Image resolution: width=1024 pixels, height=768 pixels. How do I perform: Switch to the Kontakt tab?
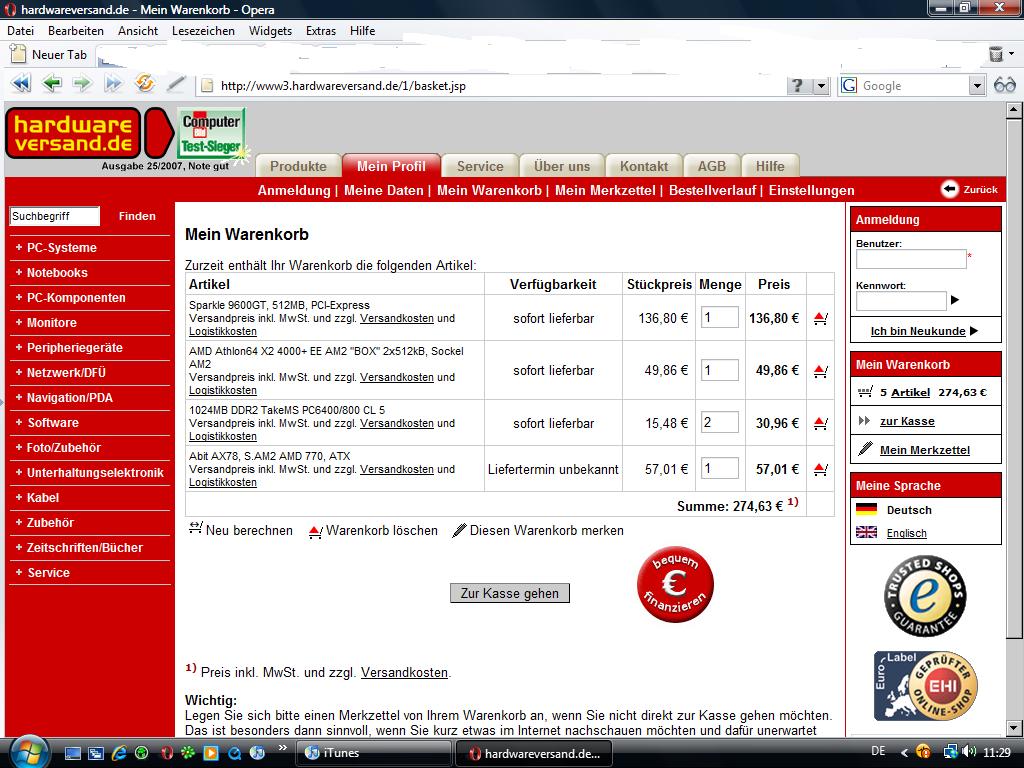[644, 166]
